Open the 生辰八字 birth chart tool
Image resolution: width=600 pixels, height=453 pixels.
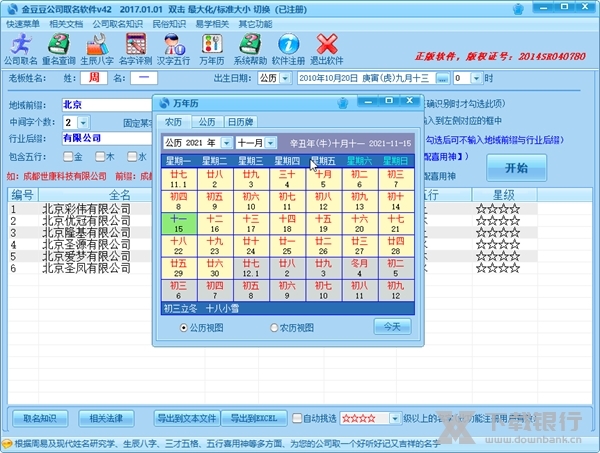click(x=97, y=49)
